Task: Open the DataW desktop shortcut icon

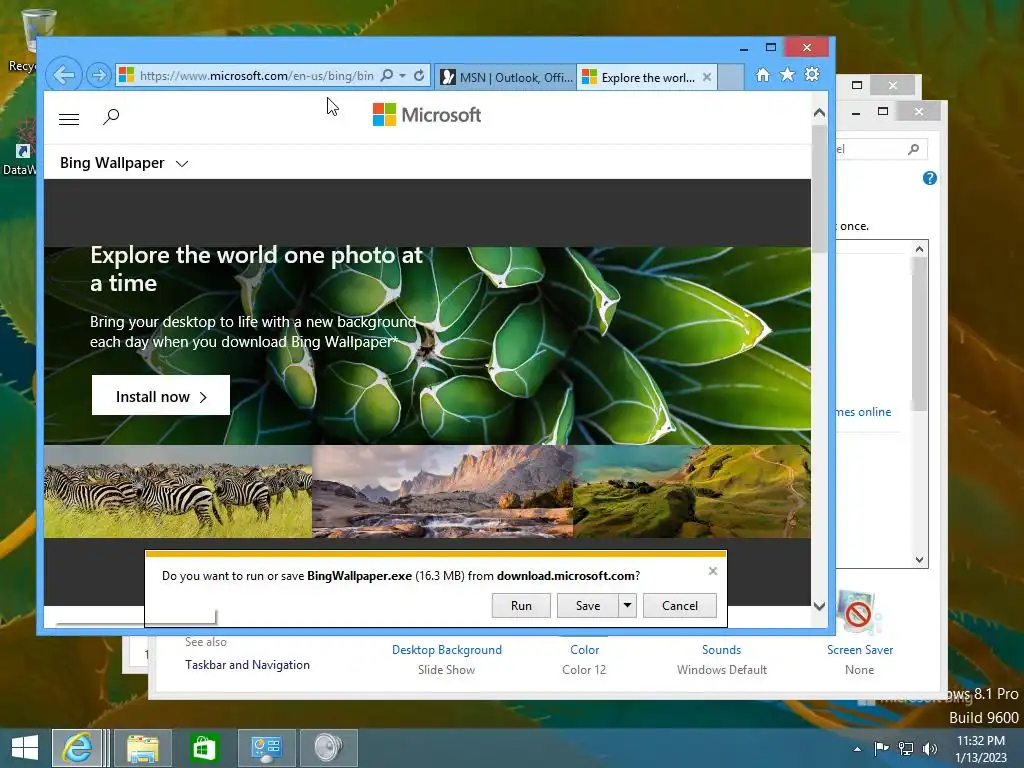Action: click(20, 147)
